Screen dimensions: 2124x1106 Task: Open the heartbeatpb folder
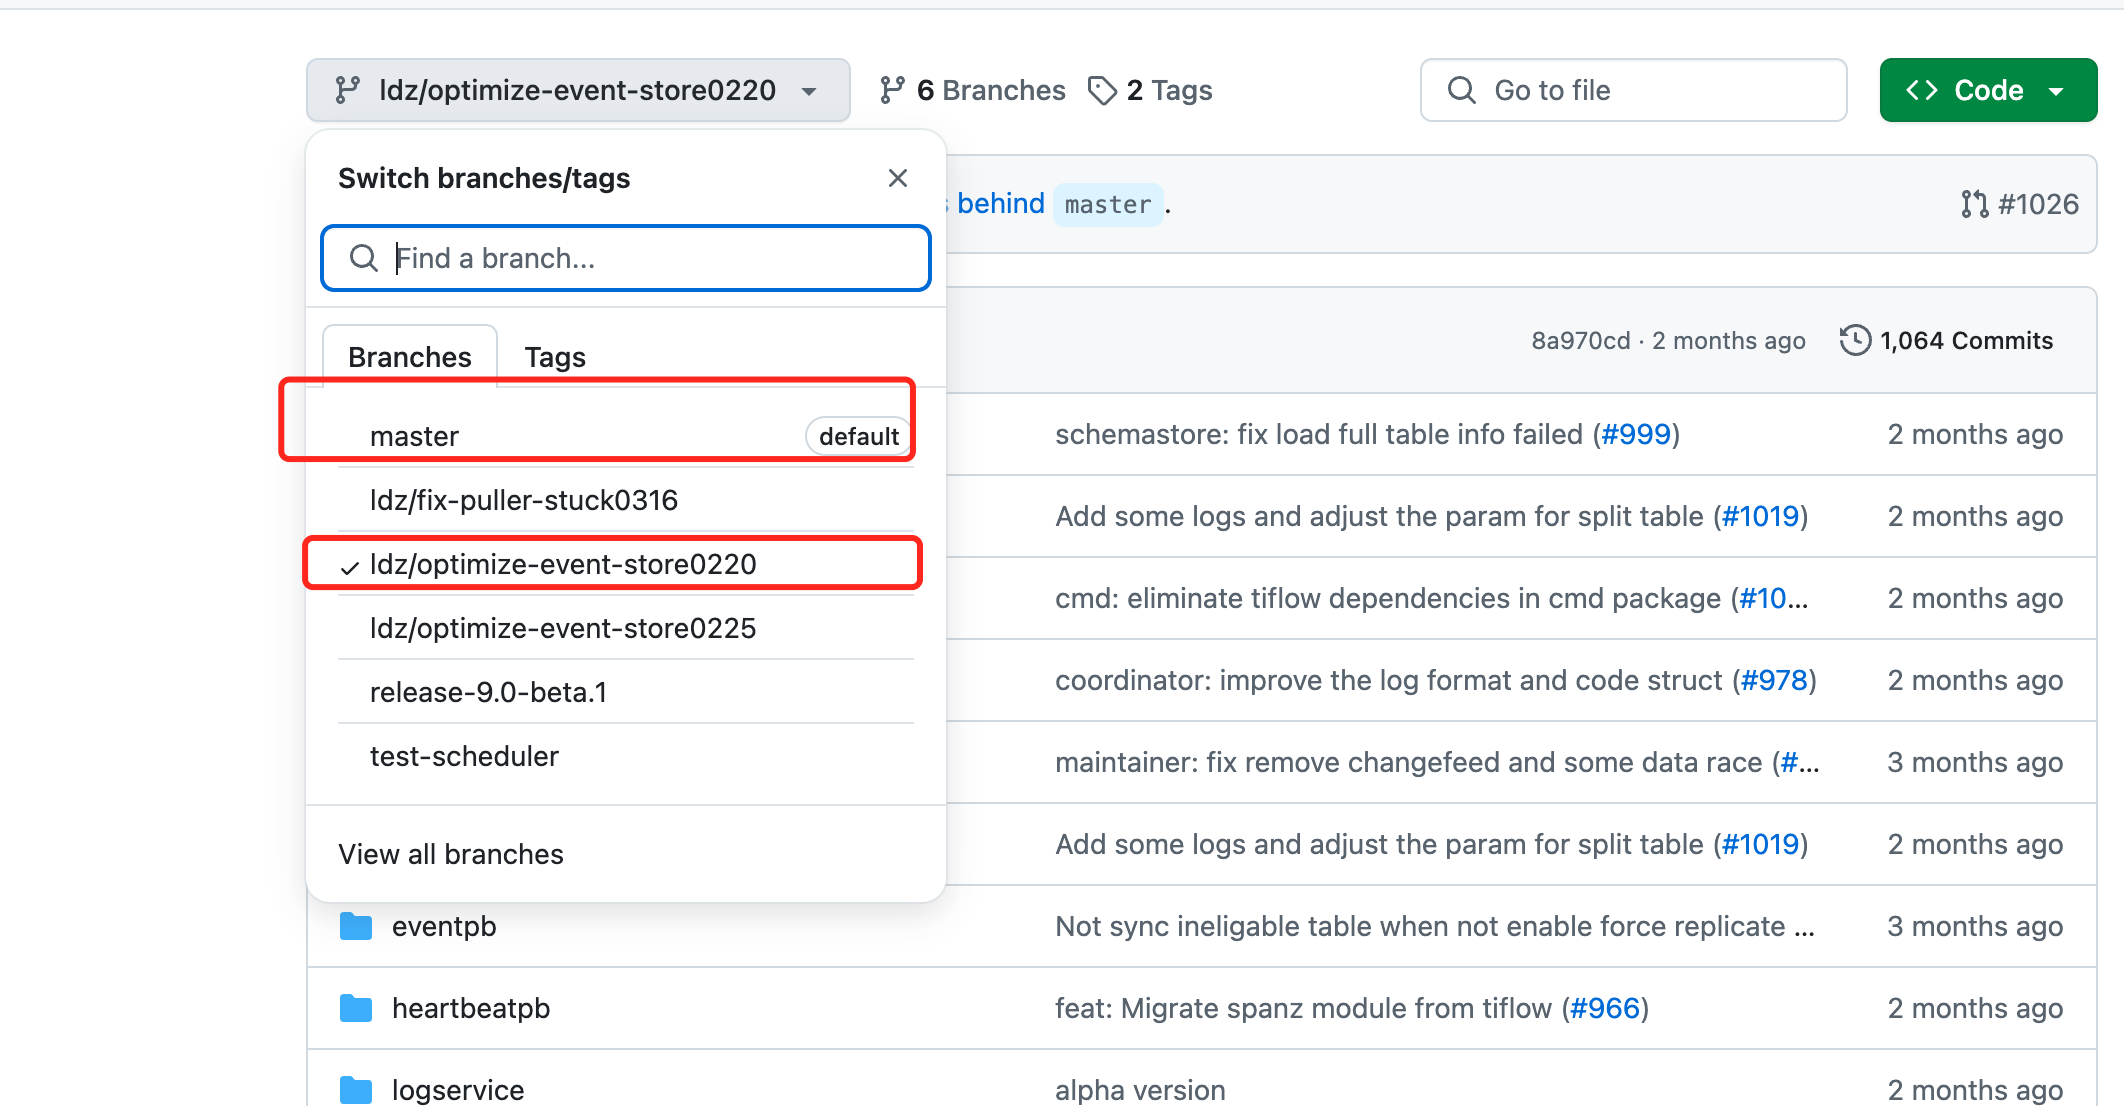[471, 1008]
